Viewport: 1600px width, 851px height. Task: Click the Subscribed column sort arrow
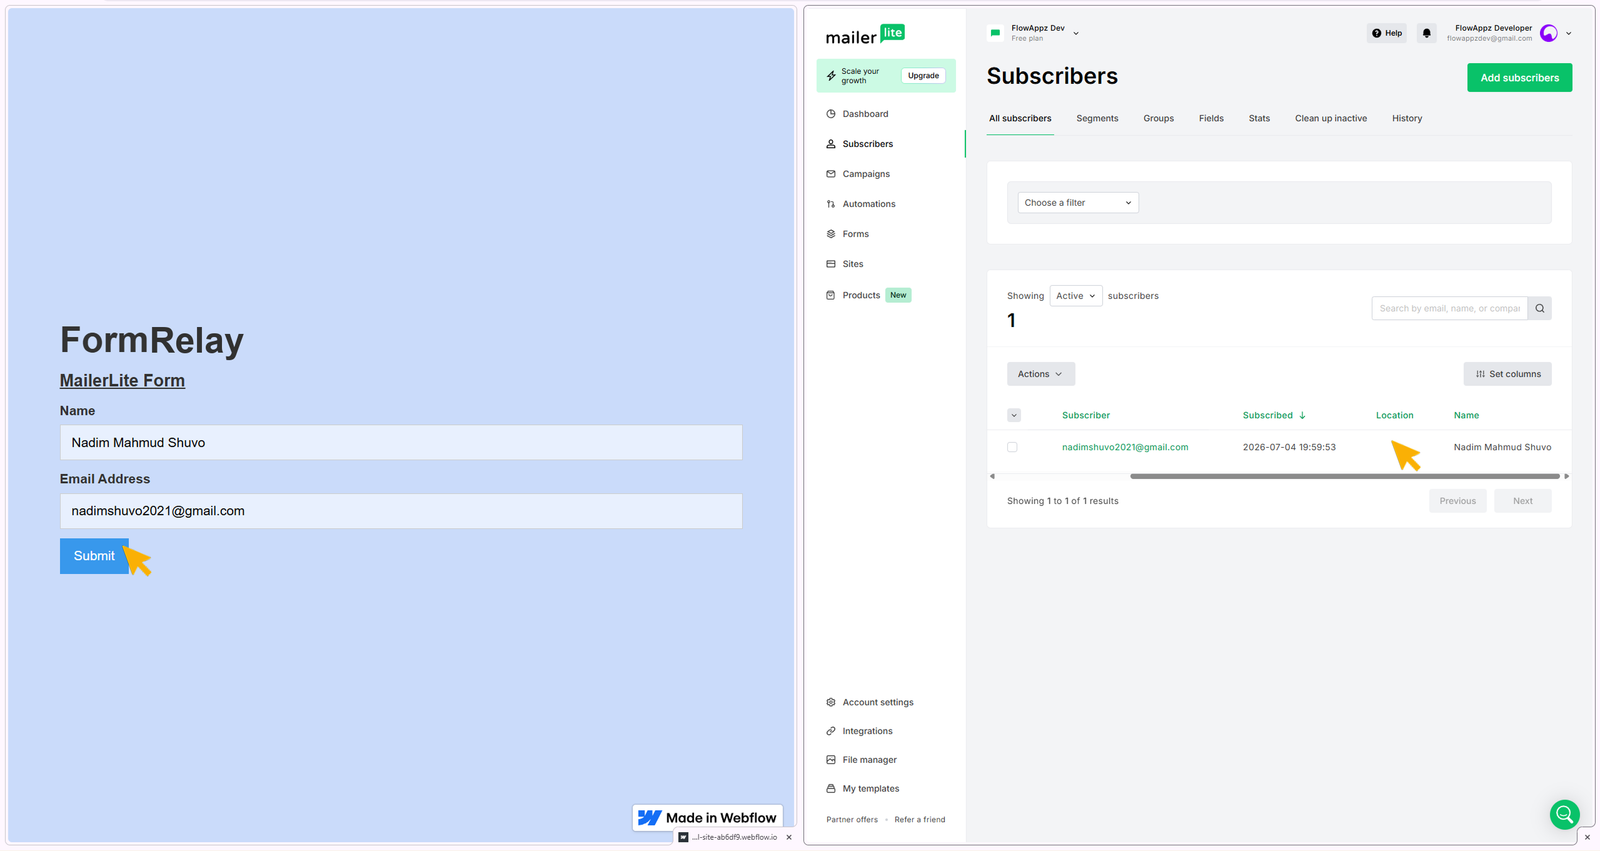tap(1302, 415)
